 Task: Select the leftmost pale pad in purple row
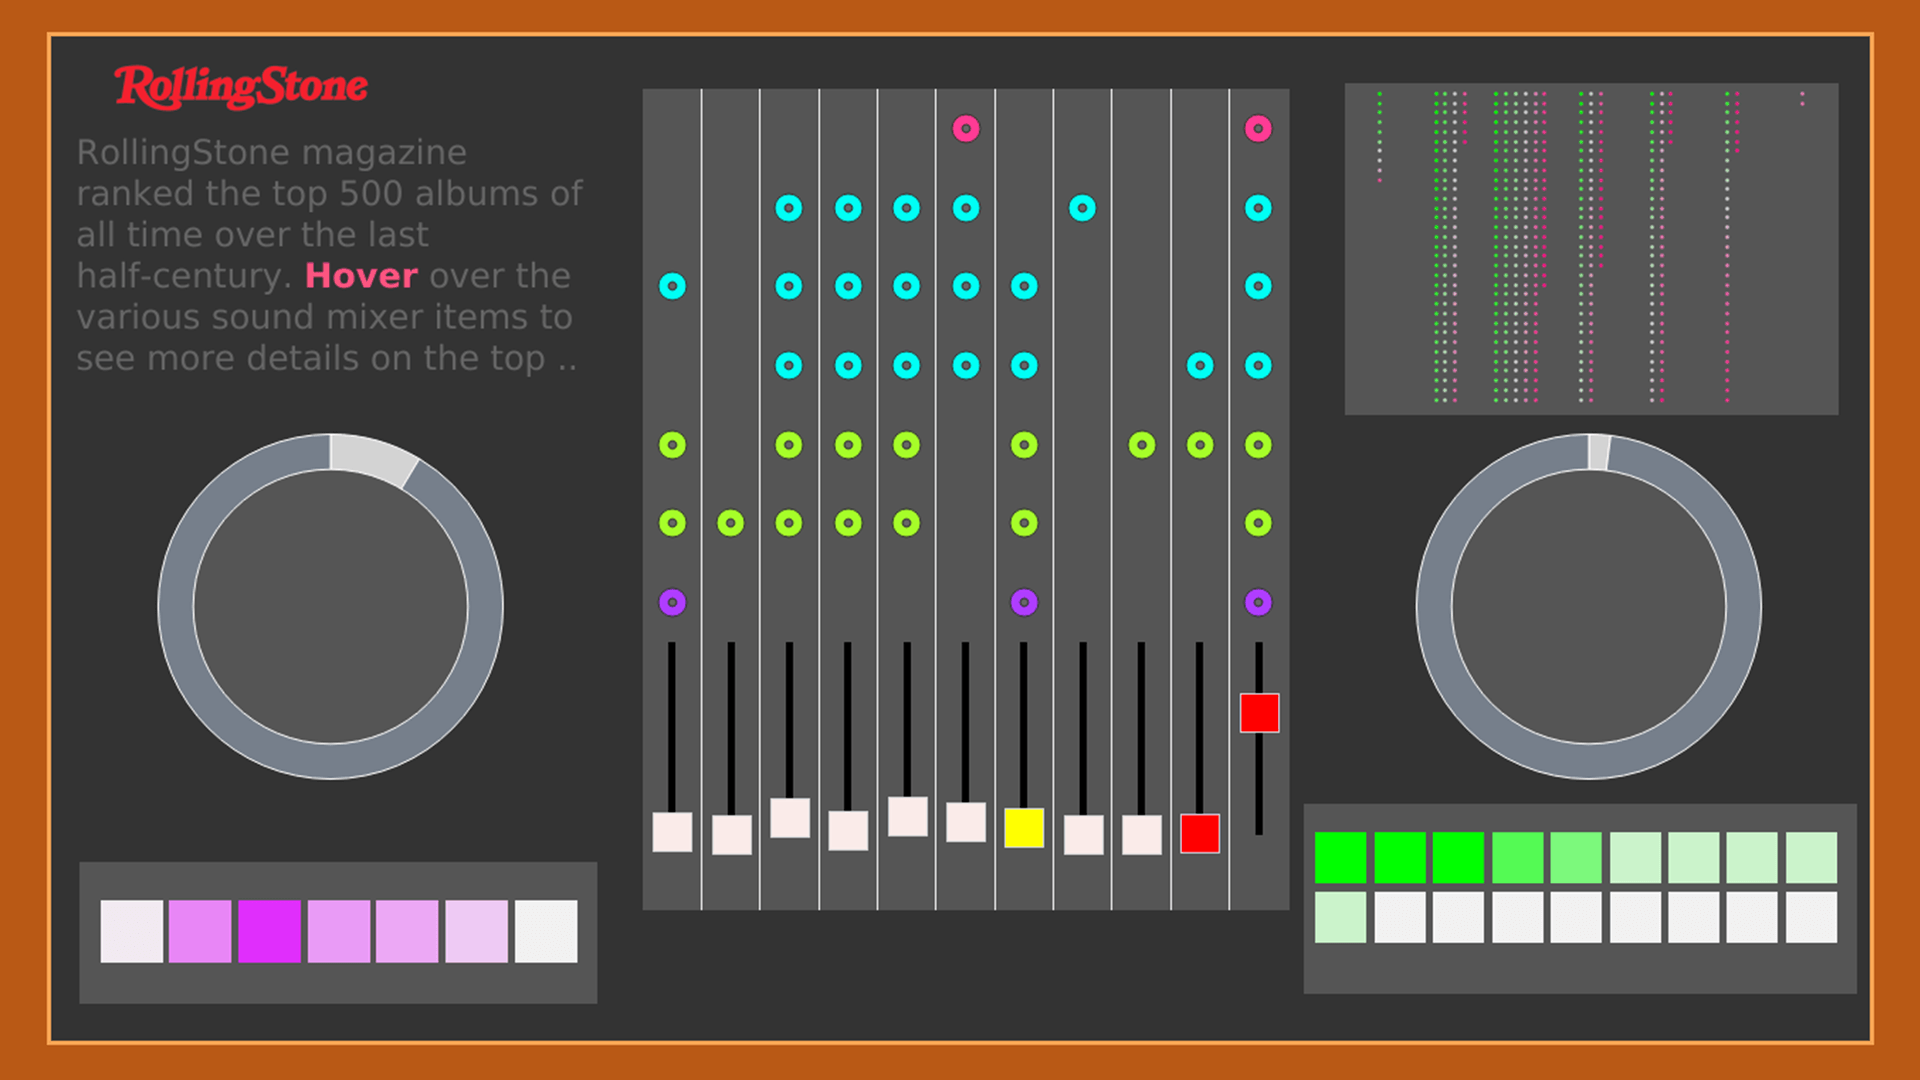tap(132, 931)
